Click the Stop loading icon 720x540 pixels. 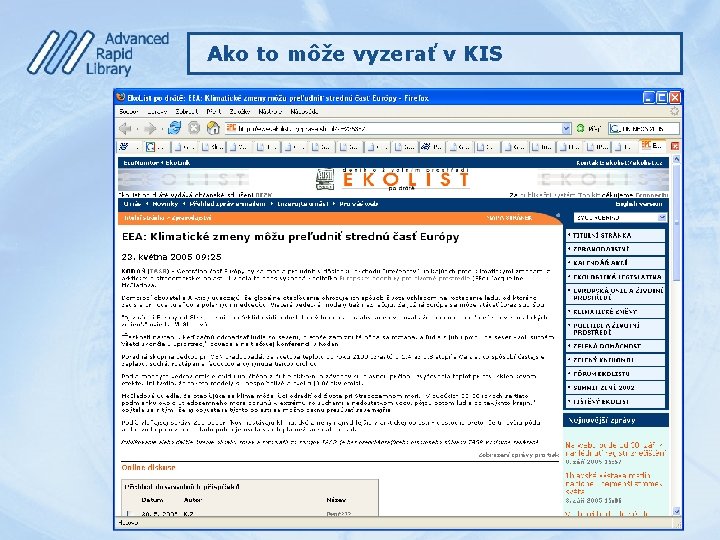194,128
